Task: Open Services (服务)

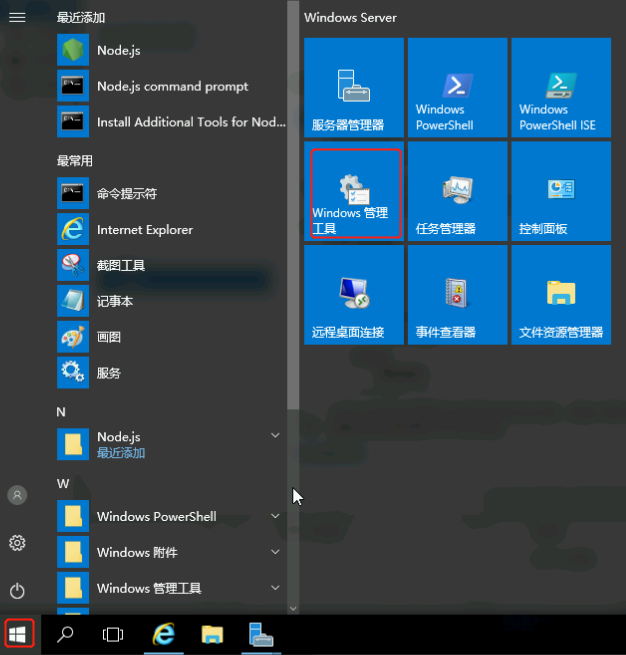Action: click(x=171, y=373)
